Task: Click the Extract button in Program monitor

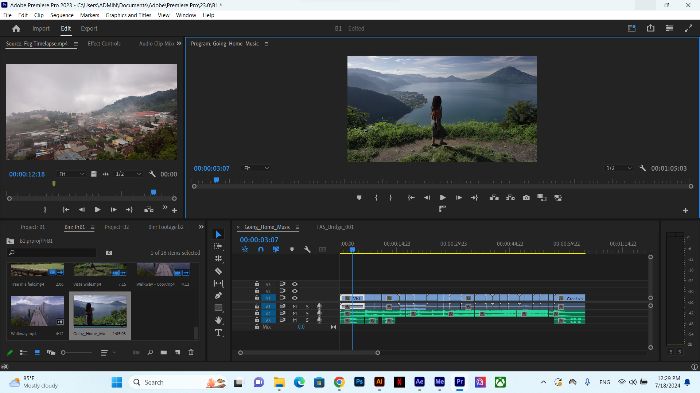Action: (x=510, y=197)
